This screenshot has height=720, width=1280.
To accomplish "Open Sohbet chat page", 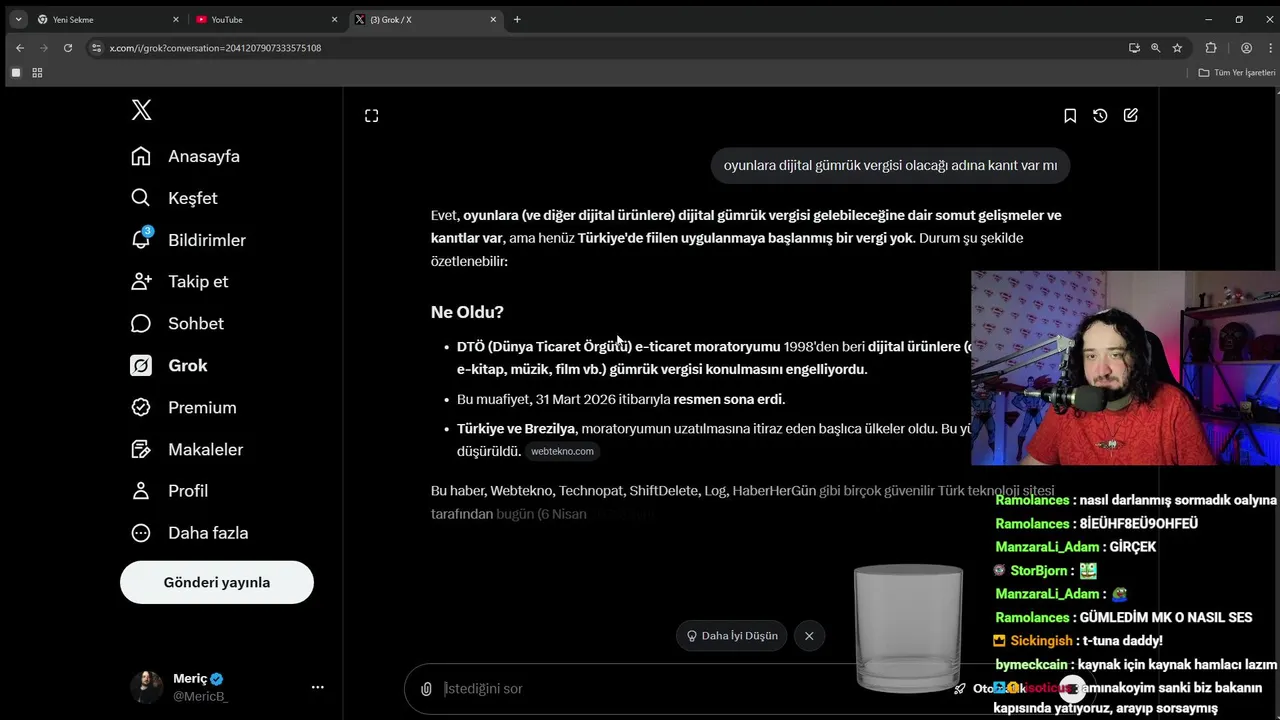I will coord(177,323).
